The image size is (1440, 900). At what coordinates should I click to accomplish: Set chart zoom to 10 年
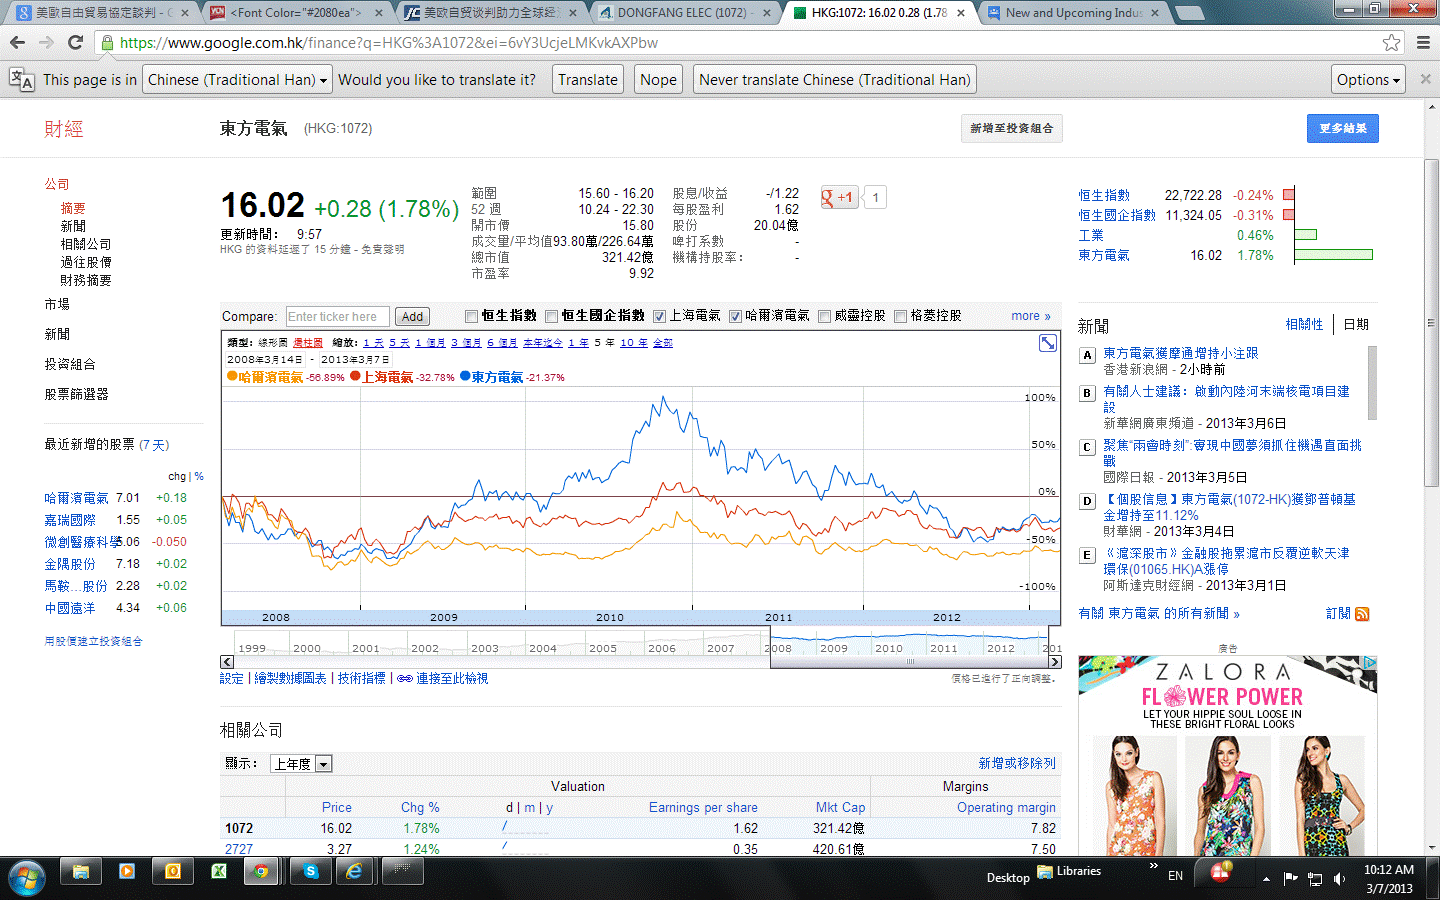(634, 343)
